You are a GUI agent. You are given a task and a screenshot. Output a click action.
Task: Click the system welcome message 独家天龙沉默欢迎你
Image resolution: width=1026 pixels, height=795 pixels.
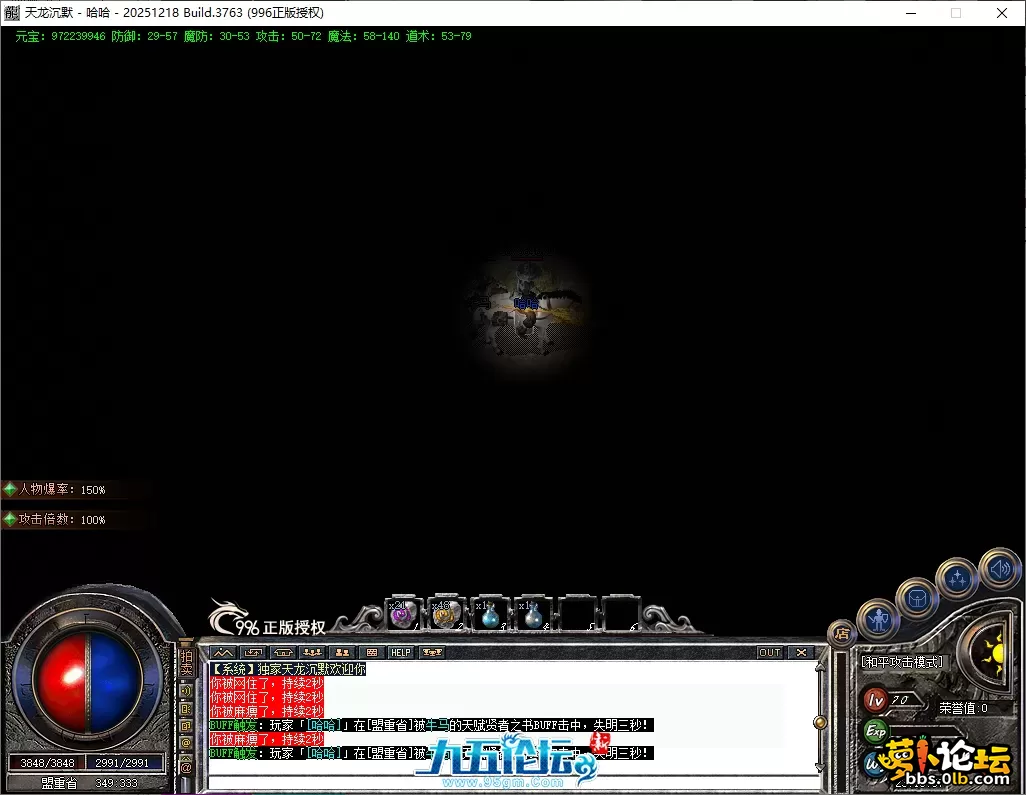(x=311, y=669)
